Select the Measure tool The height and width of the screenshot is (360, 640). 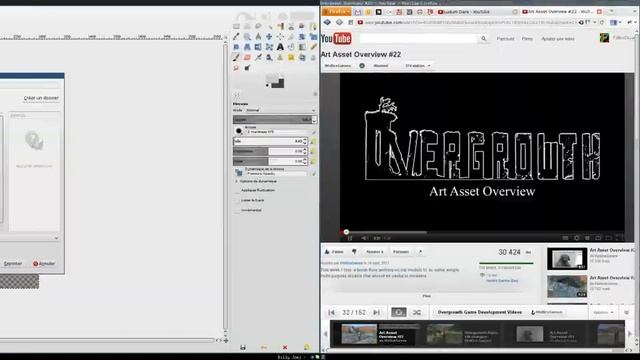pos(258,37)
